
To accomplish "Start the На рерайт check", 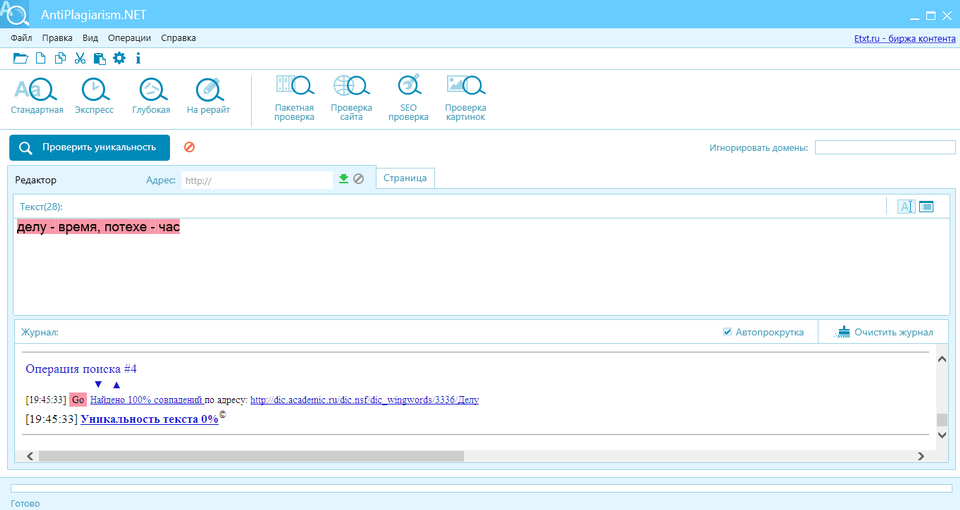I will click(208, 96).
